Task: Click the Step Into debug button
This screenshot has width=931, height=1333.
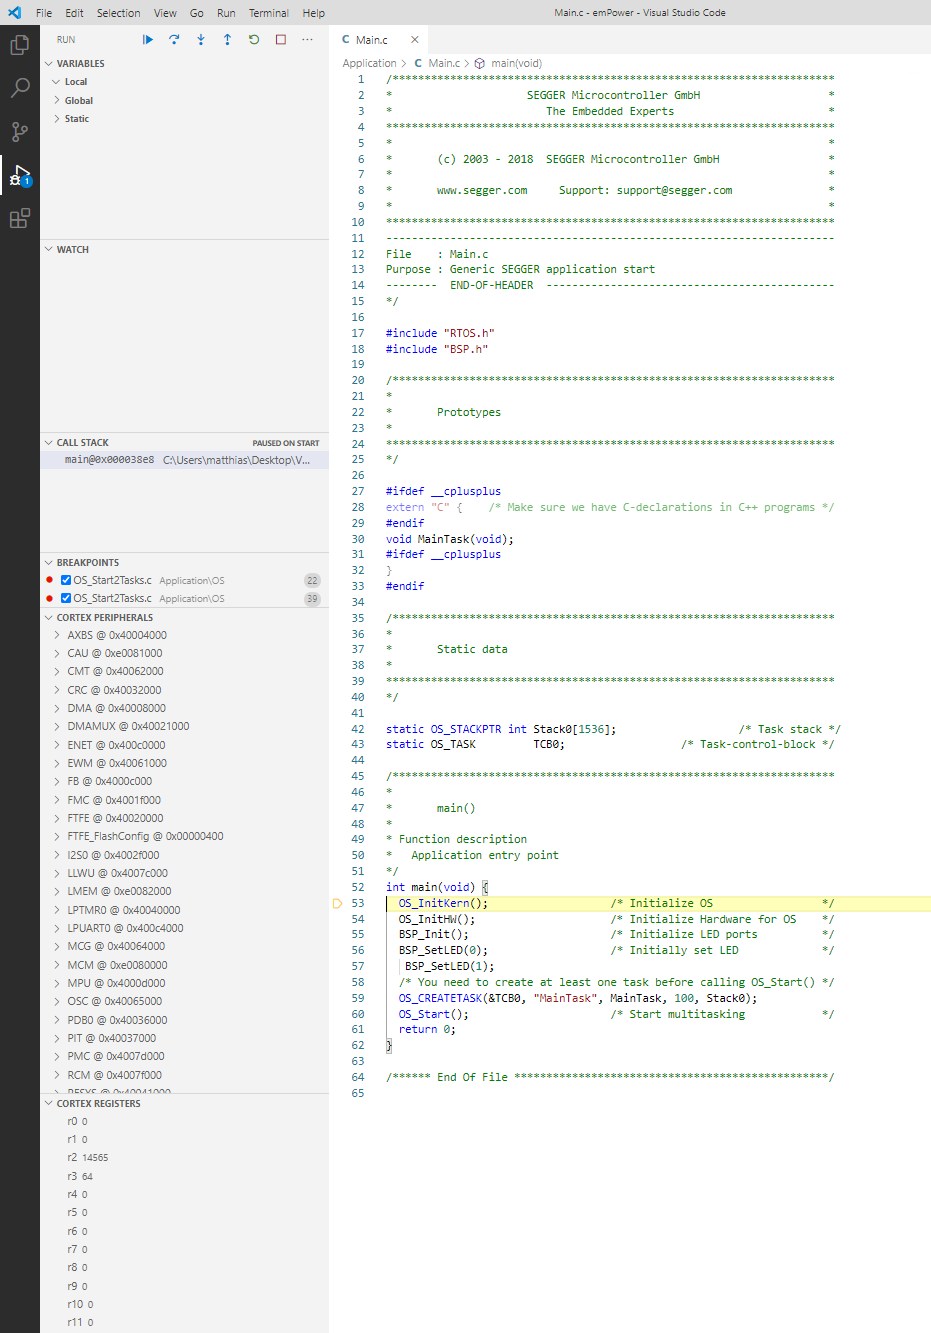Action: tap(201, 40)
